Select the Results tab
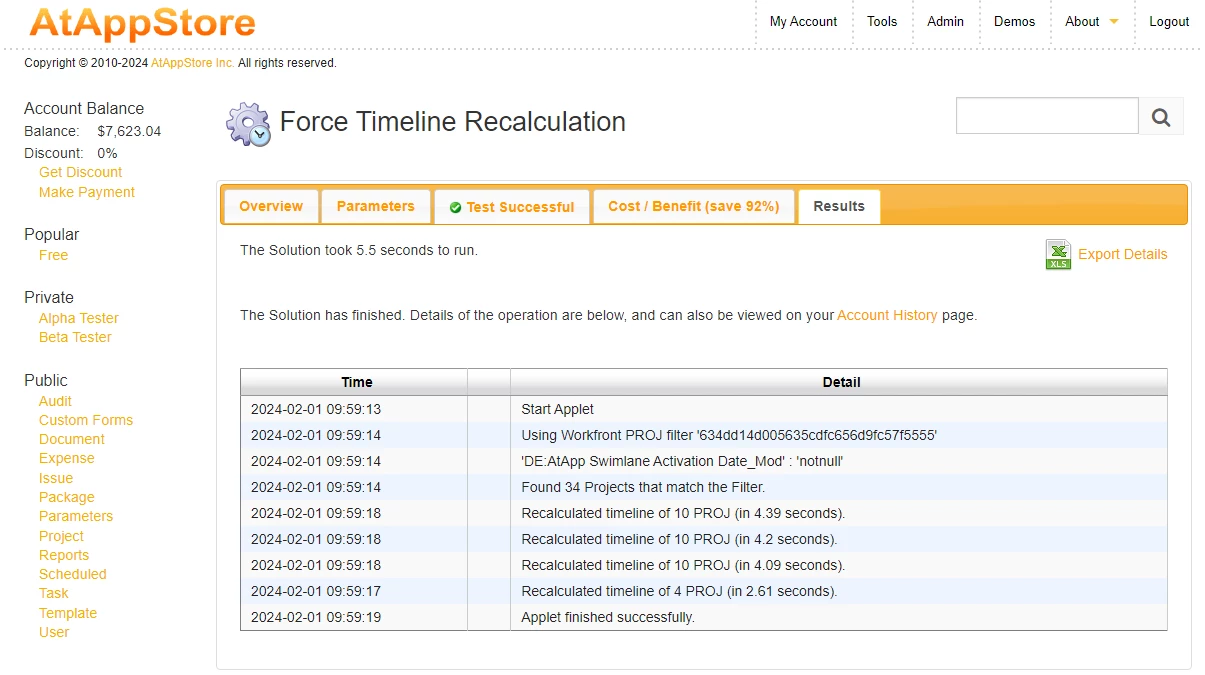Viewport: 1205px width, 675px height. 839,206
